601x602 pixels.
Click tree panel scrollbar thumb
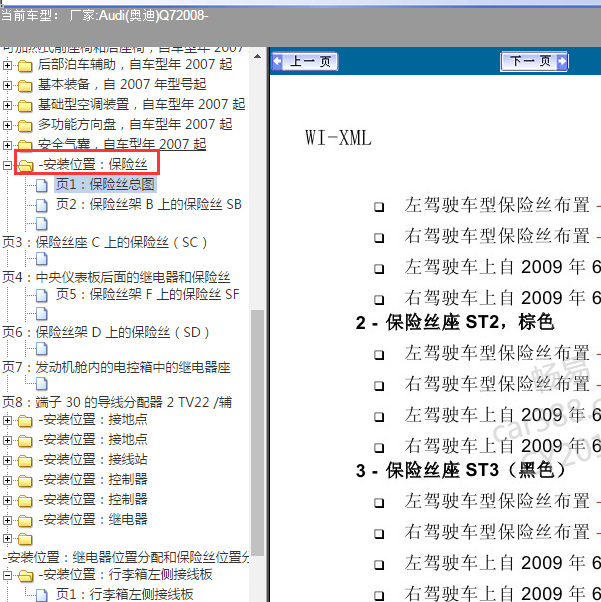258,433
